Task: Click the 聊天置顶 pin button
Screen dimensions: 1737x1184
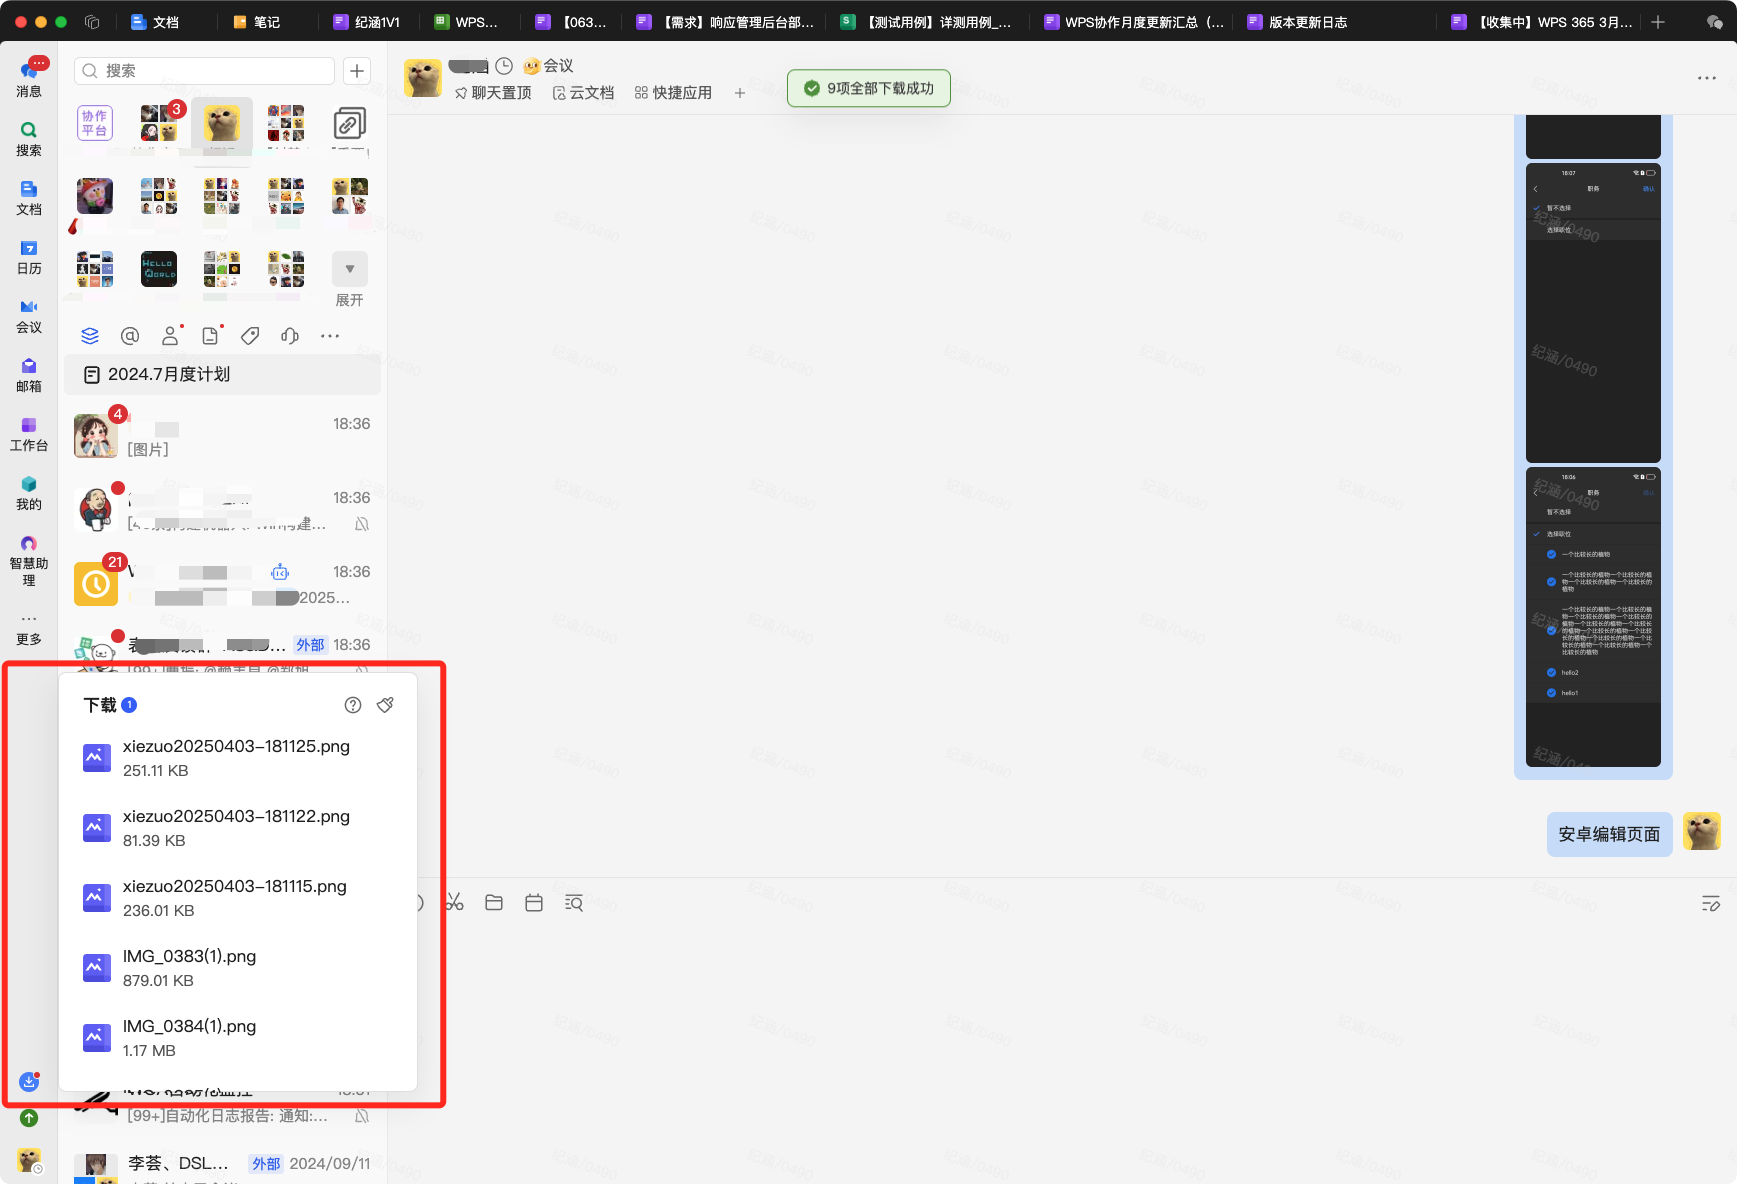Action: [493, 93]
